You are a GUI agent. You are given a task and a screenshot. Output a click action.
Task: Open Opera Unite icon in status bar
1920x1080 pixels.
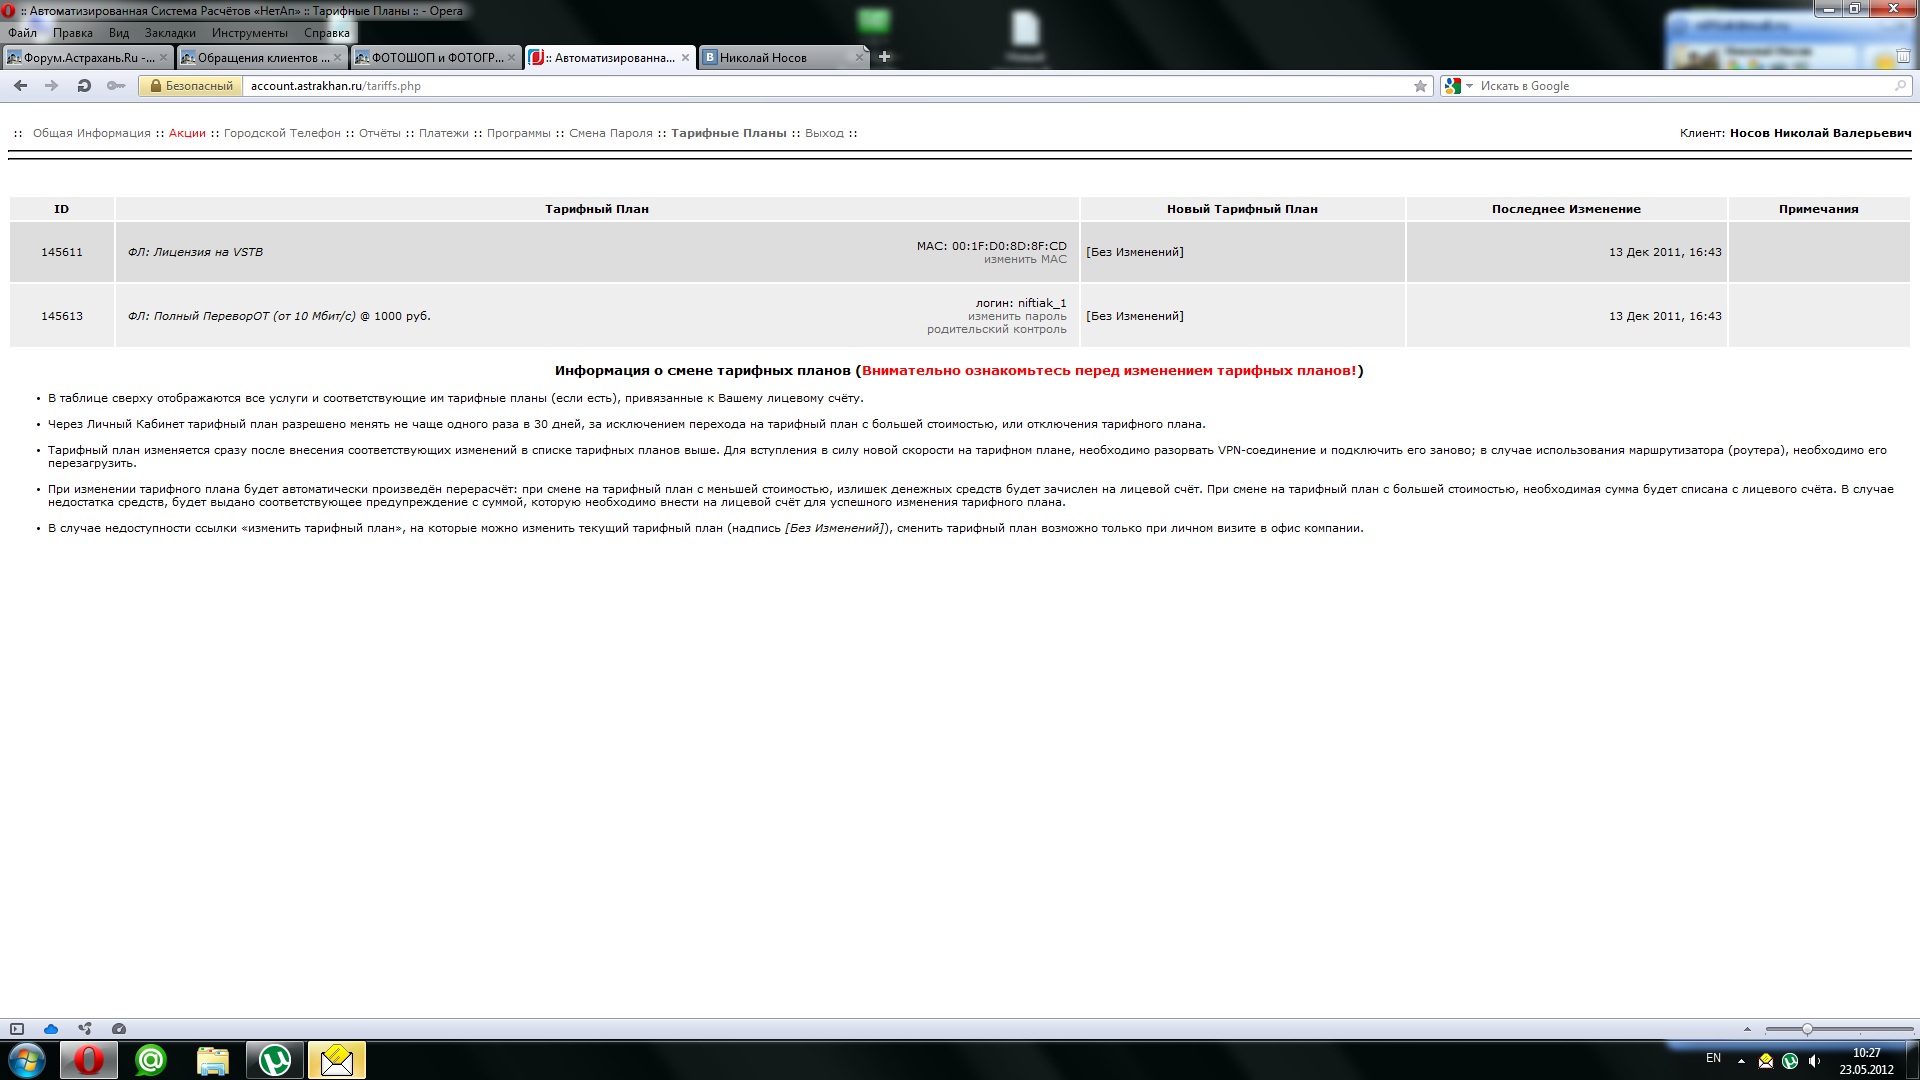[85, 1029]
